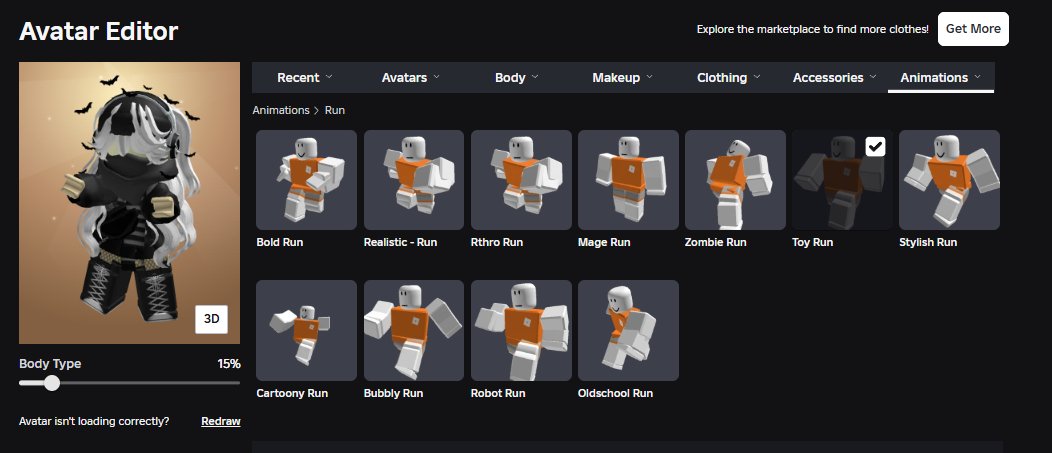Select the Oldschool Run animation

[628, 330]
